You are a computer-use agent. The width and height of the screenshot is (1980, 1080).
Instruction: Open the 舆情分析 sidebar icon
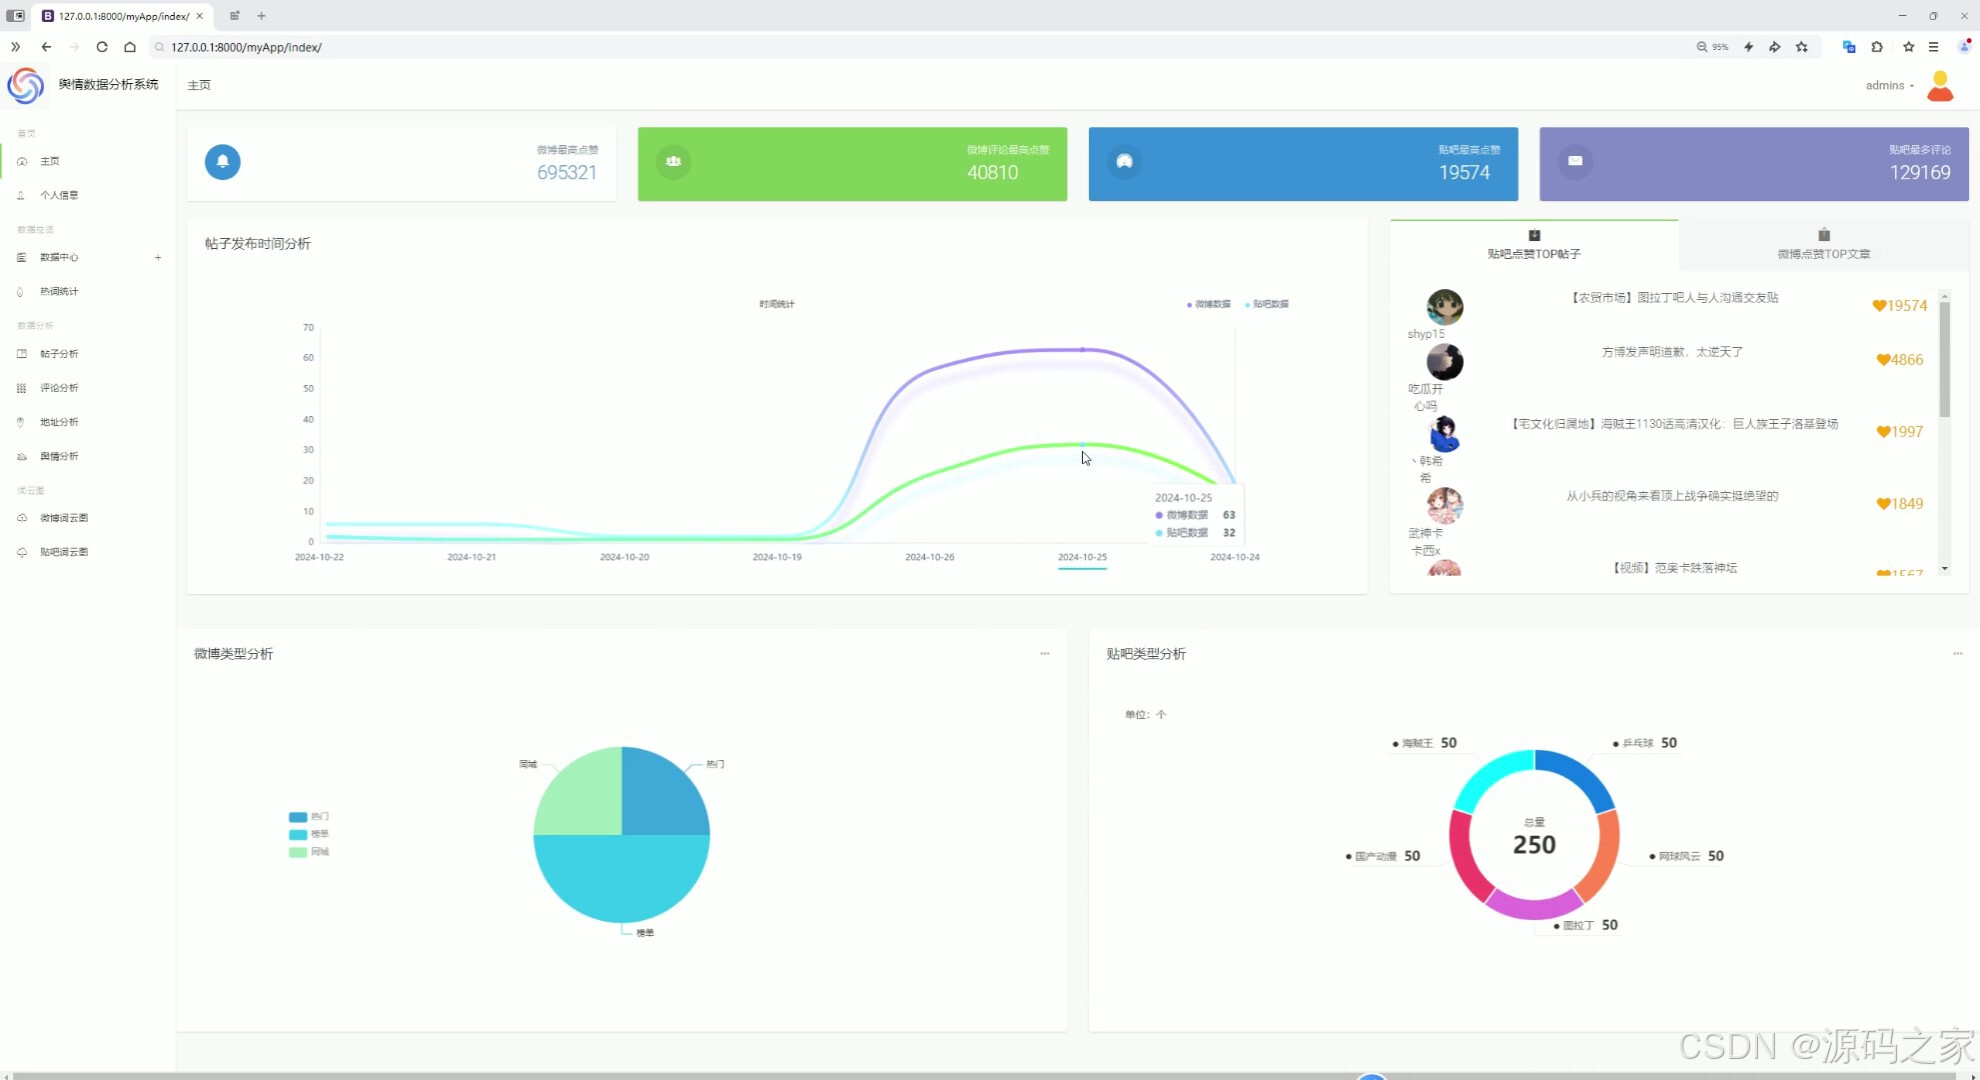tap(21, 456)
